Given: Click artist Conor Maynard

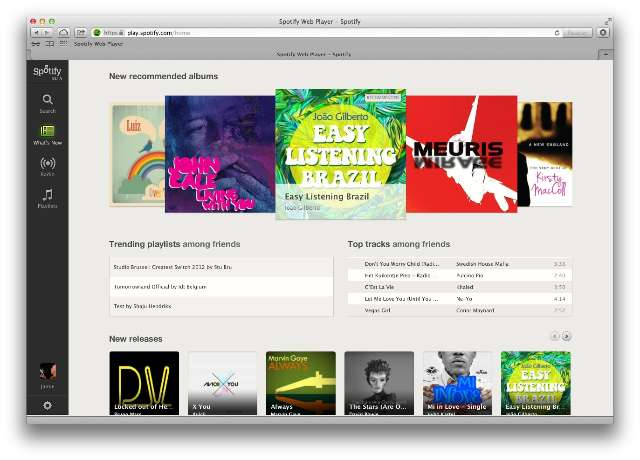Looking at the screenshot, I should coord(475,310).
